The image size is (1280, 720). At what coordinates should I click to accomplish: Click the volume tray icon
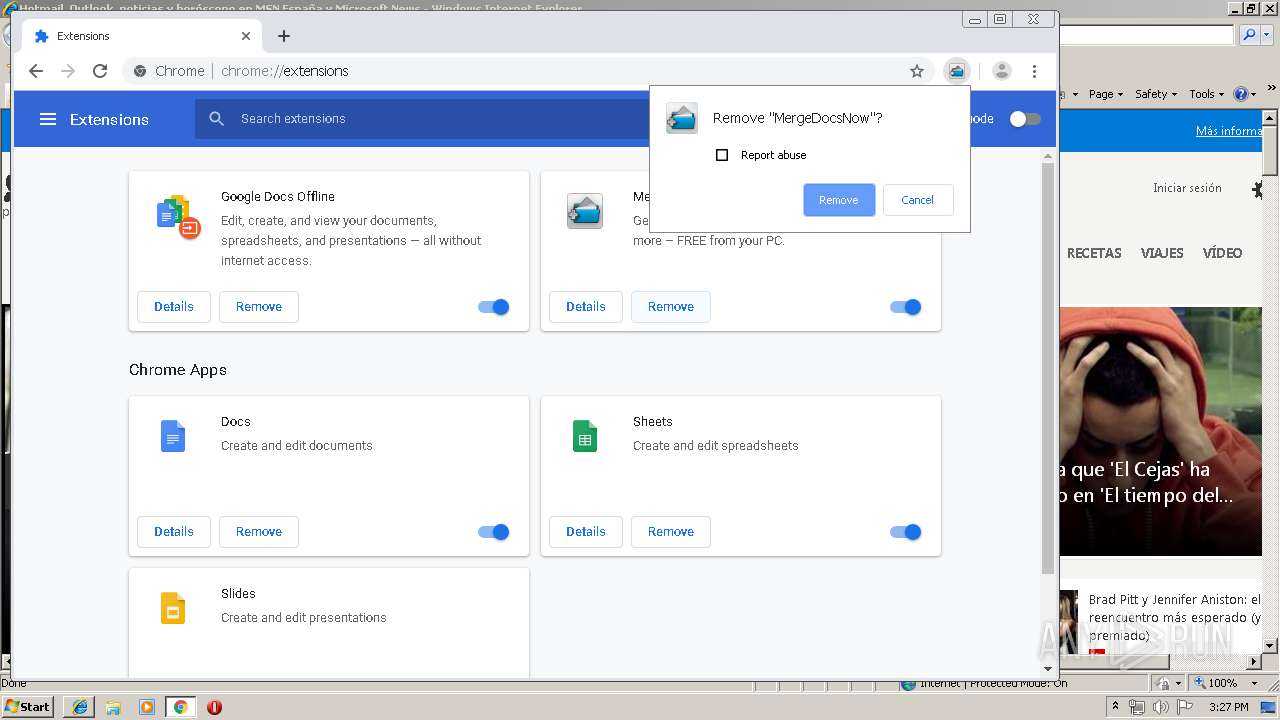(x=1159, y=707)
